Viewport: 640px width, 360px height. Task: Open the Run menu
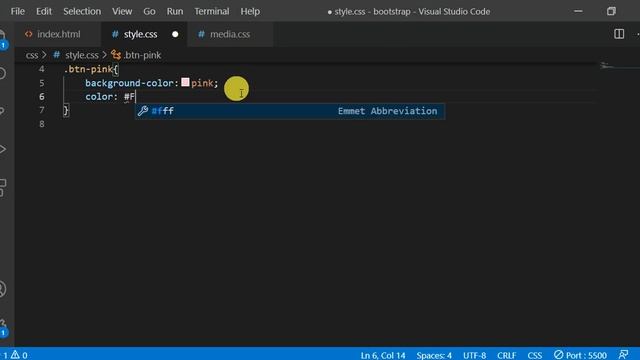click(x=175, y=11)
